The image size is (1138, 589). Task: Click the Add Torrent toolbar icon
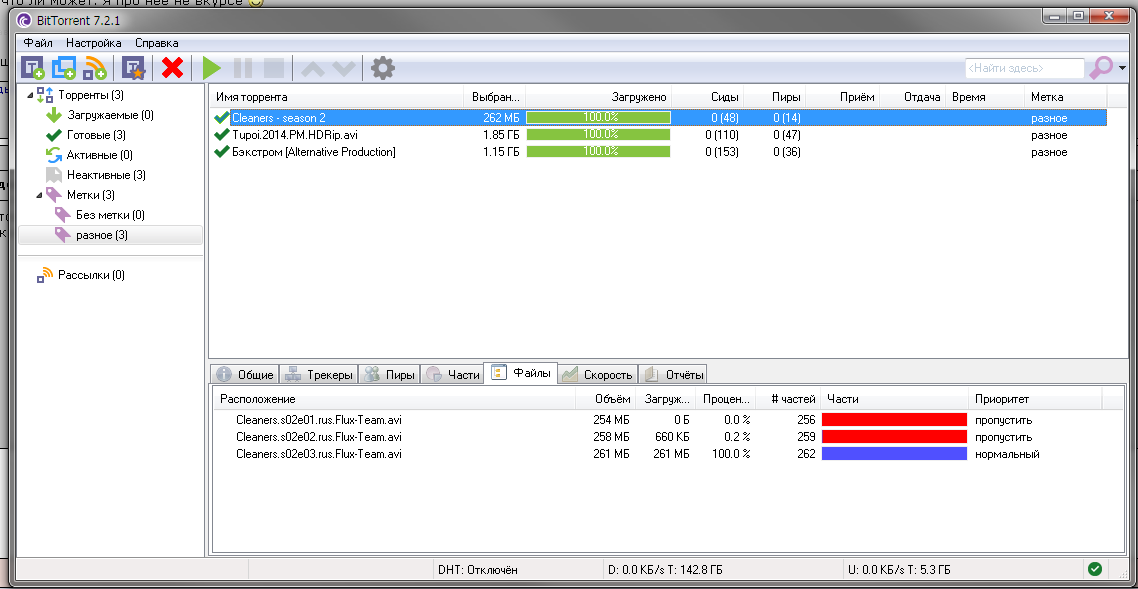point(33,68)
